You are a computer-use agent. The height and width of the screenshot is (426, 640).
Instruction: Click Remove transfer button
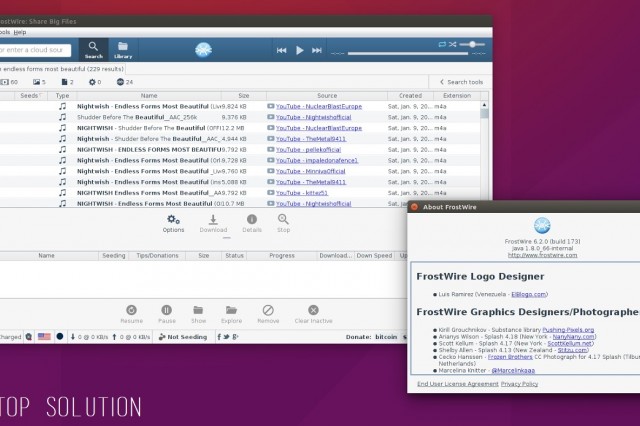[268, 314]
